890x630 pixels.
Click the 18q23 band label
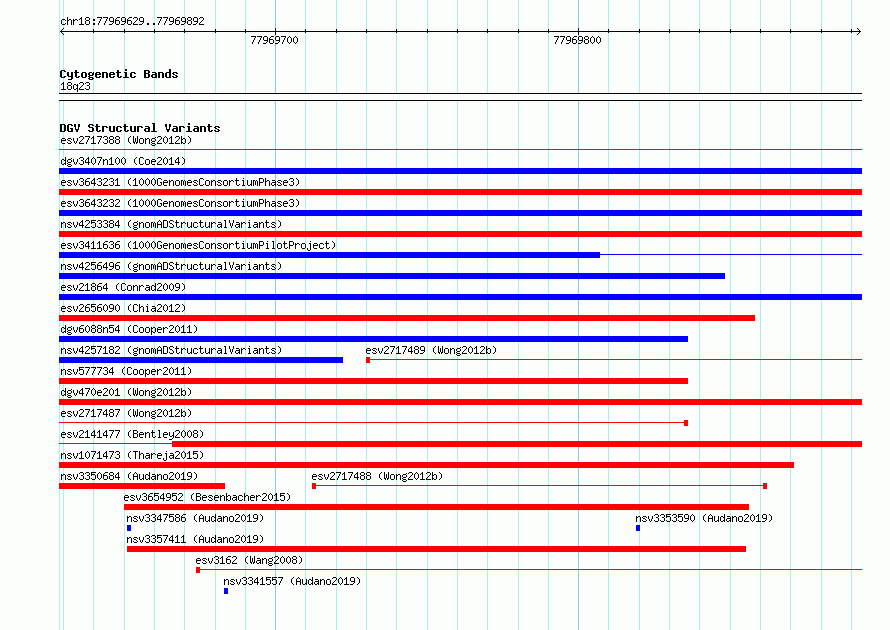click(75, 86)
